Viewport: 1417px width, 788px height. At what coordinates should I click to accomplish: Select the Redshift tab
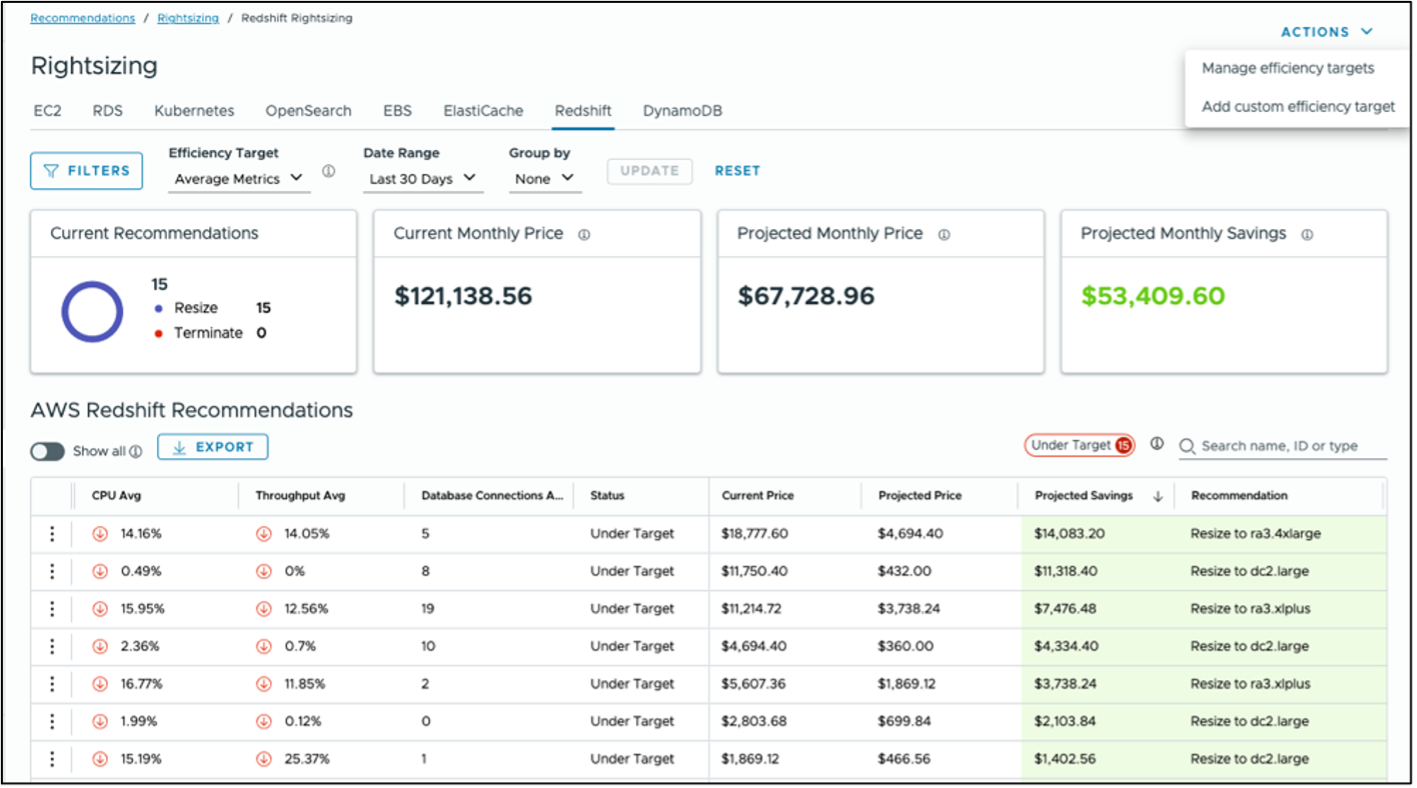[583, 111]
